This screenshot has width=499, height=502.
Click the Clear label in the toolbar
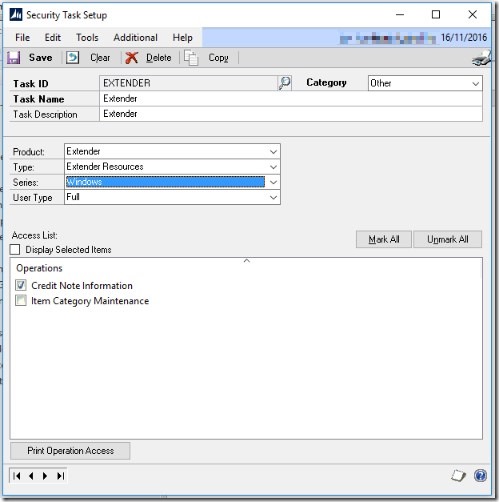click(100, 58)
